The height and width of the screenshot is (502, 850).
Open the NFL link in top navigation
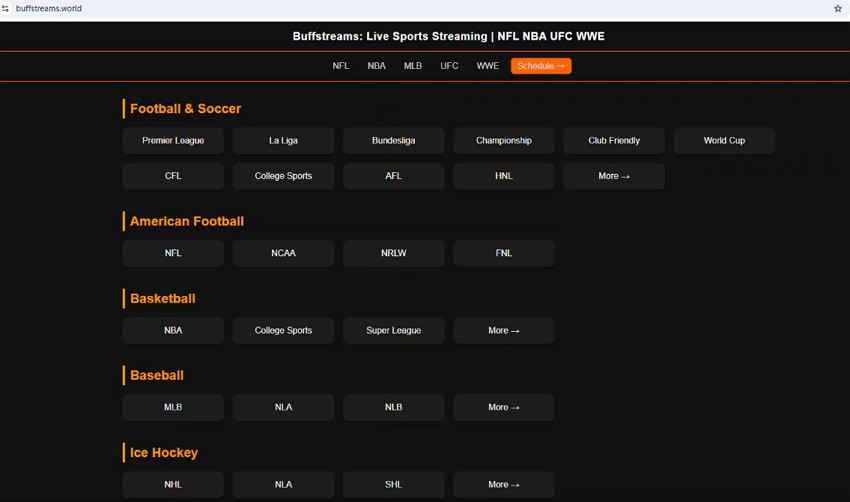tap(341, 66)
